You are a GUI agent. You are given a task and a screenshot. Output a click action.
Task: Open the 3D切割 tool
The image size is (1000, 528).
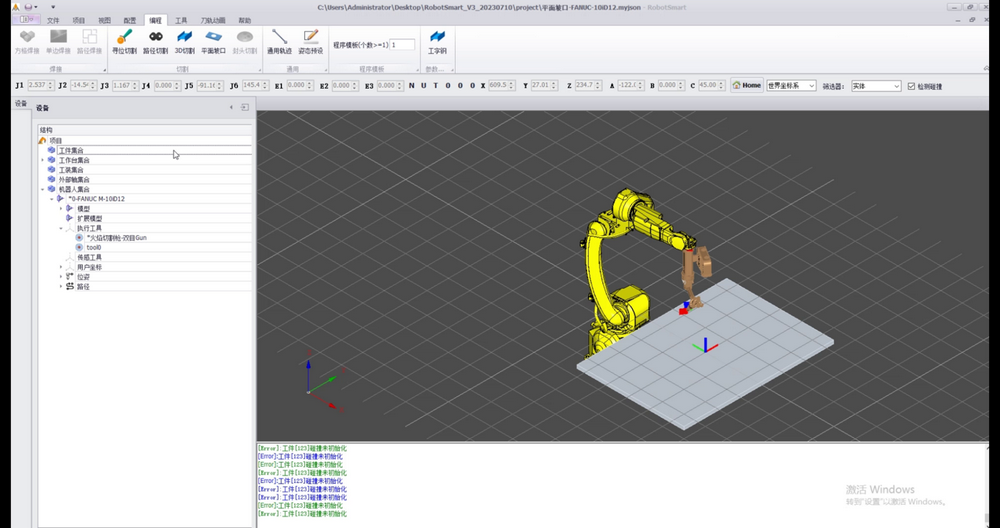tap(185, 37)
